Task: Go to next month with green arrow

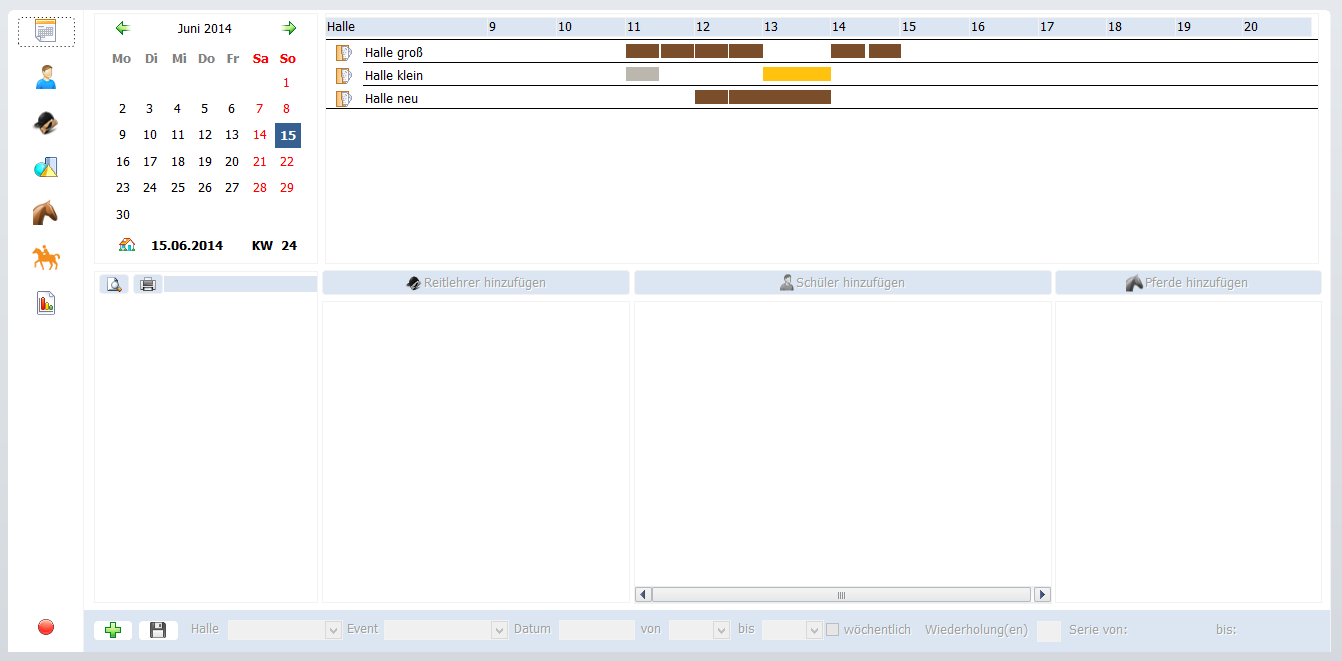Action: pos(289,28)
